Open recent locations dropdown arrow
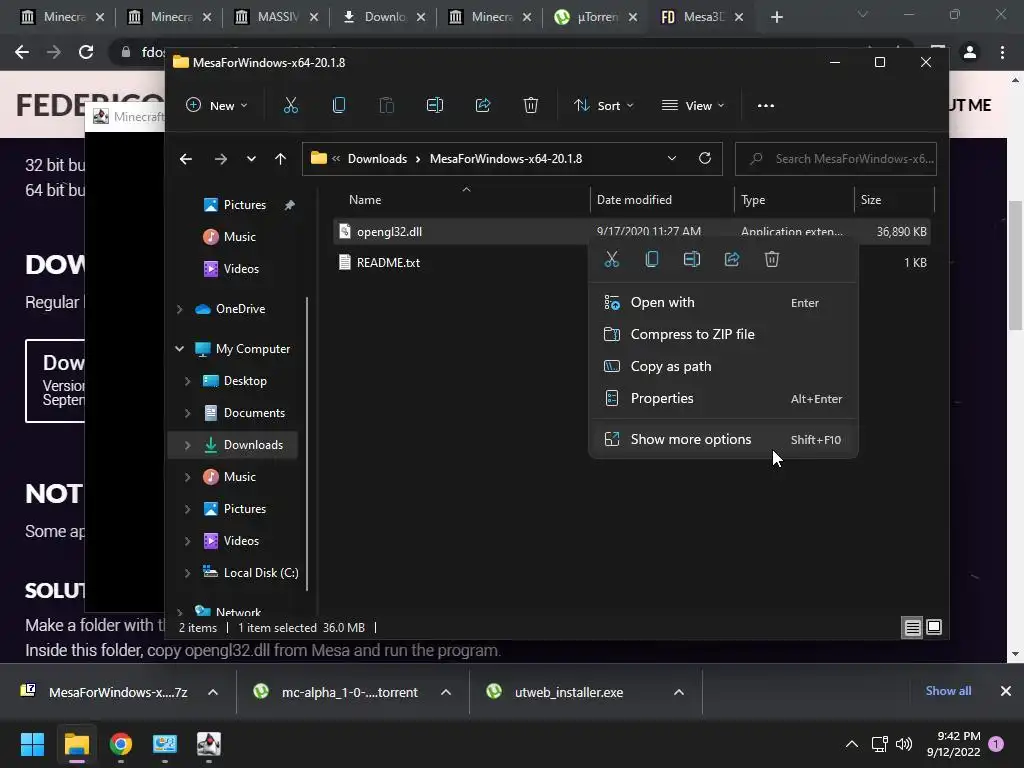This screenshot has height=768, width=1024. point(251,159)
